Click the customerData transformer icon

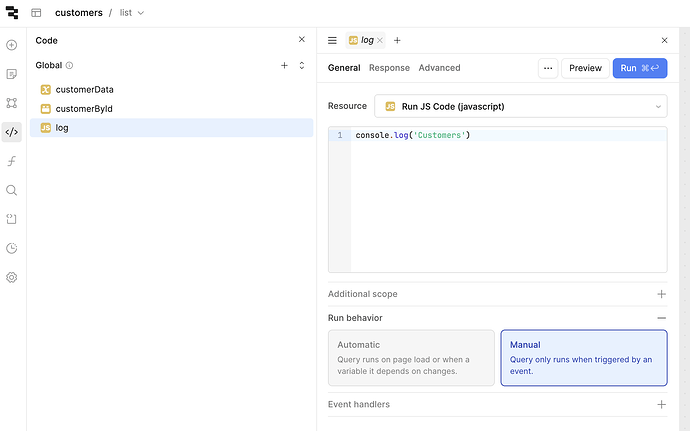pos(46,89)
